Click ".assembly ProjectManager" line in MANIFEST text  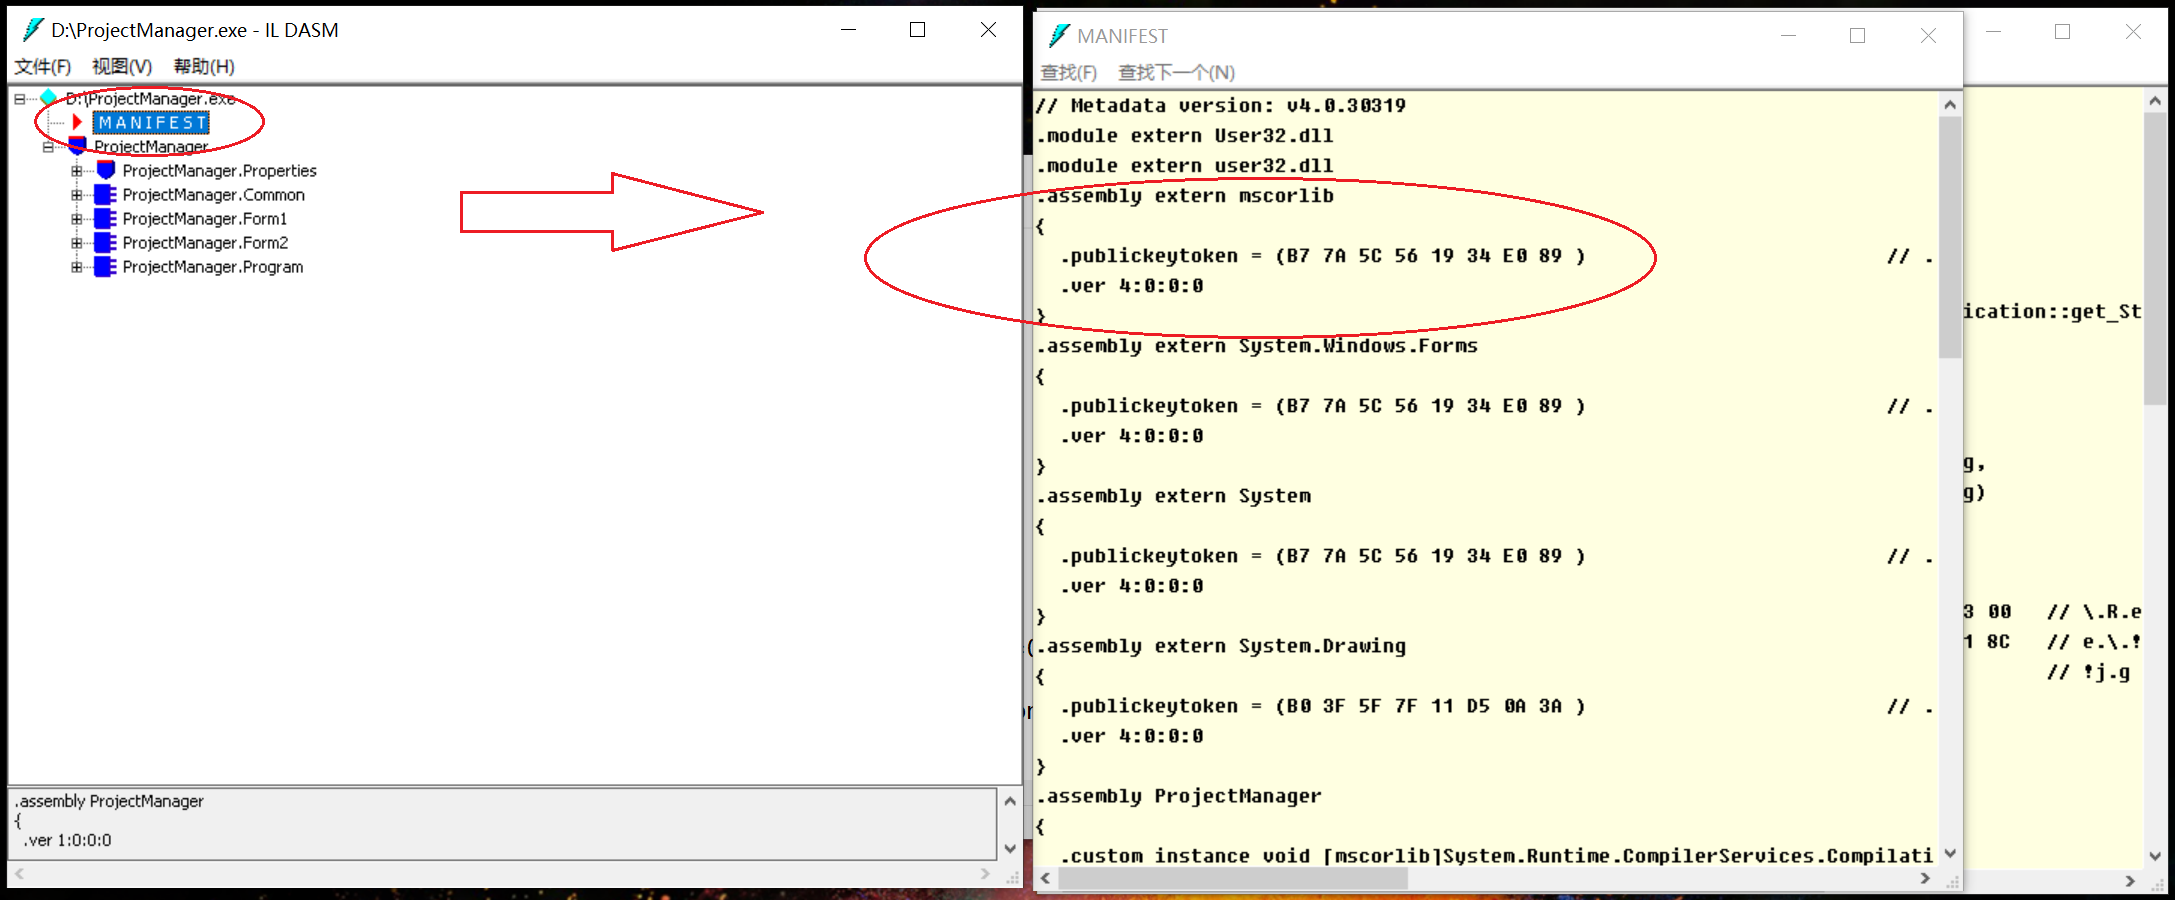click(x=1179, y=796)
